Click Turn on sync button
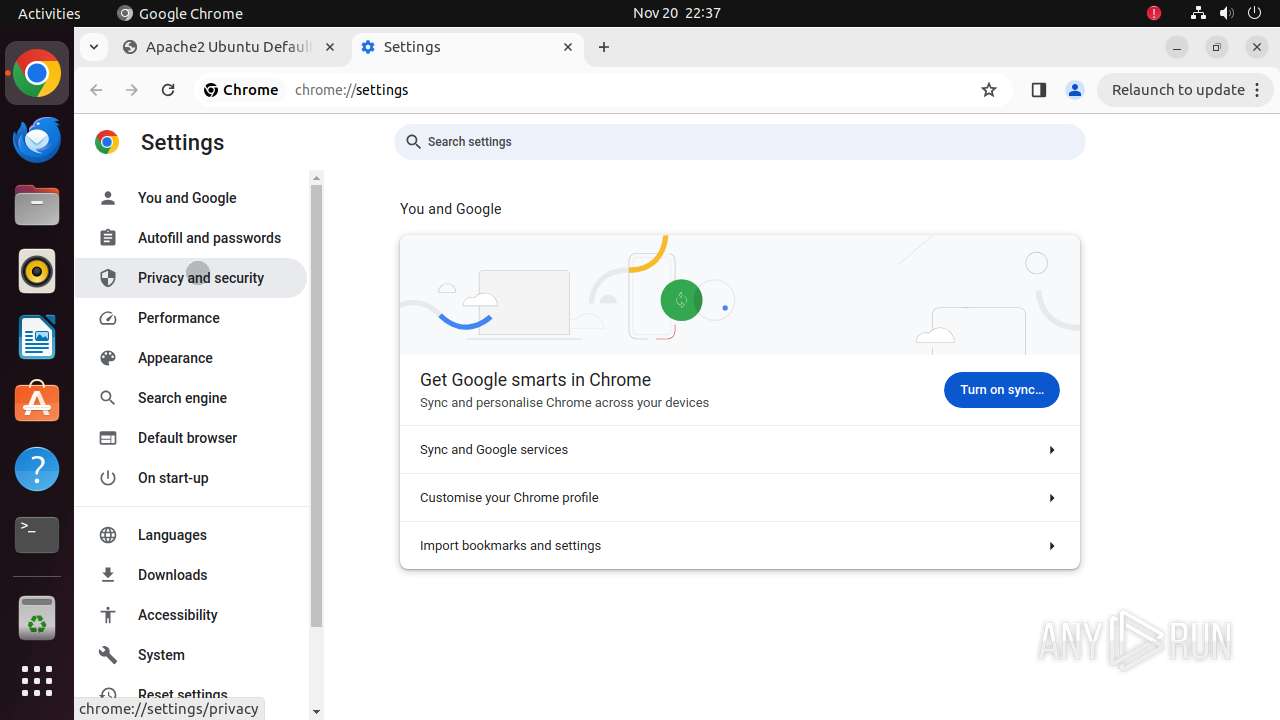 click(1002, 390)
